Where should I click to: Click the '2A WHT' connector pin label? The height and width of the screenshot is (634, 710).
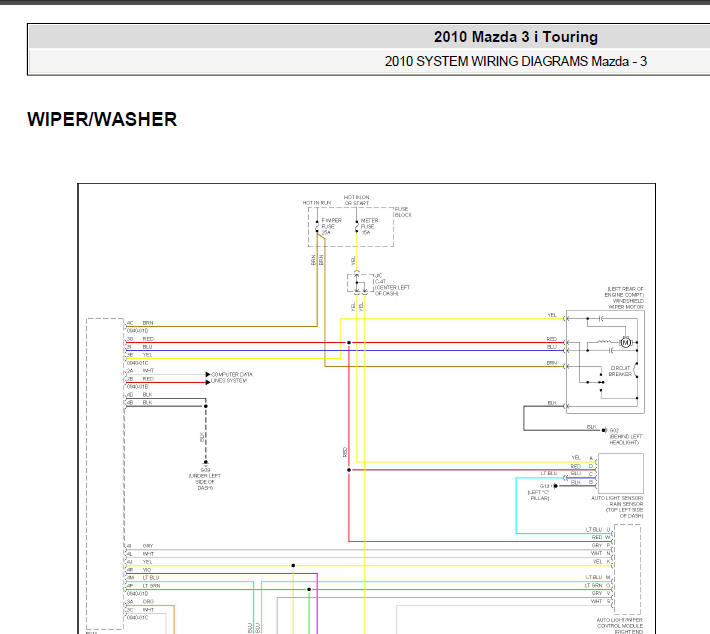pos(140,370)
